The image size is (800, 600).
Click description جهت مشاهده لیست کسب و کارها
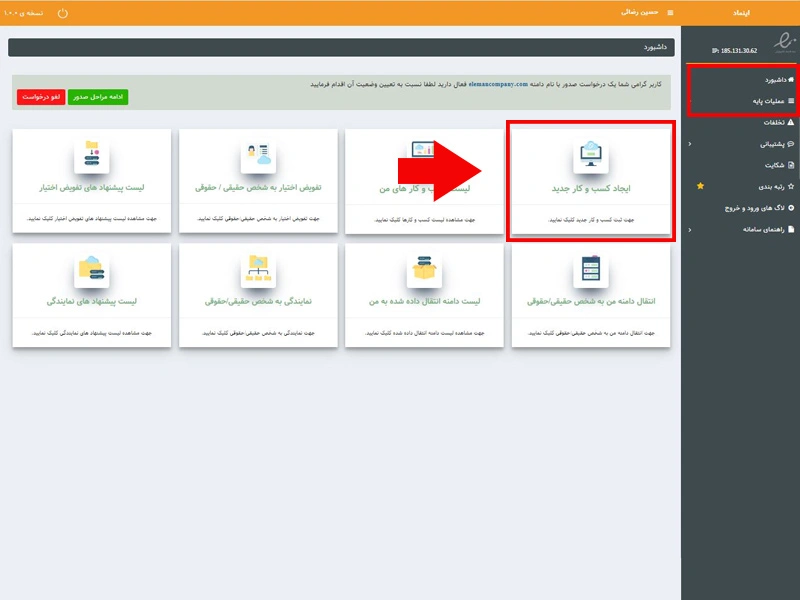click(x=424, y=220)
